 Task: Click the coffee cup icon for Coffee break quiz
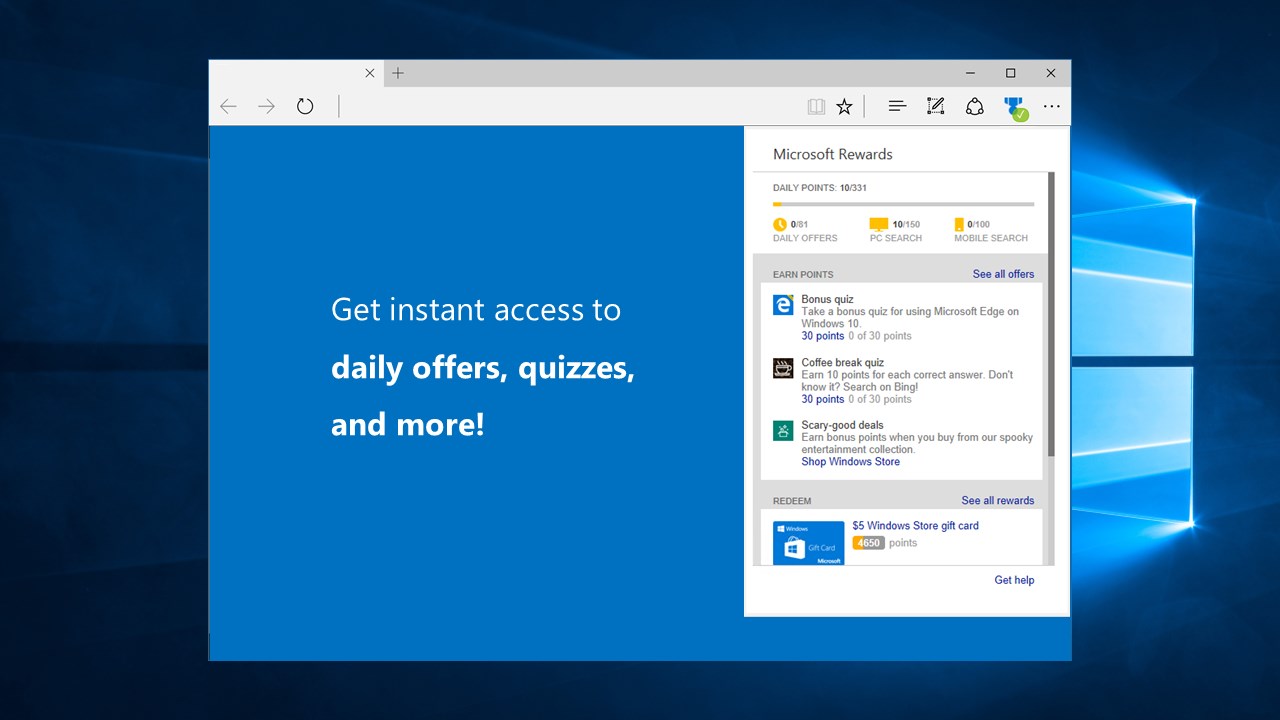tap(782, 368)
